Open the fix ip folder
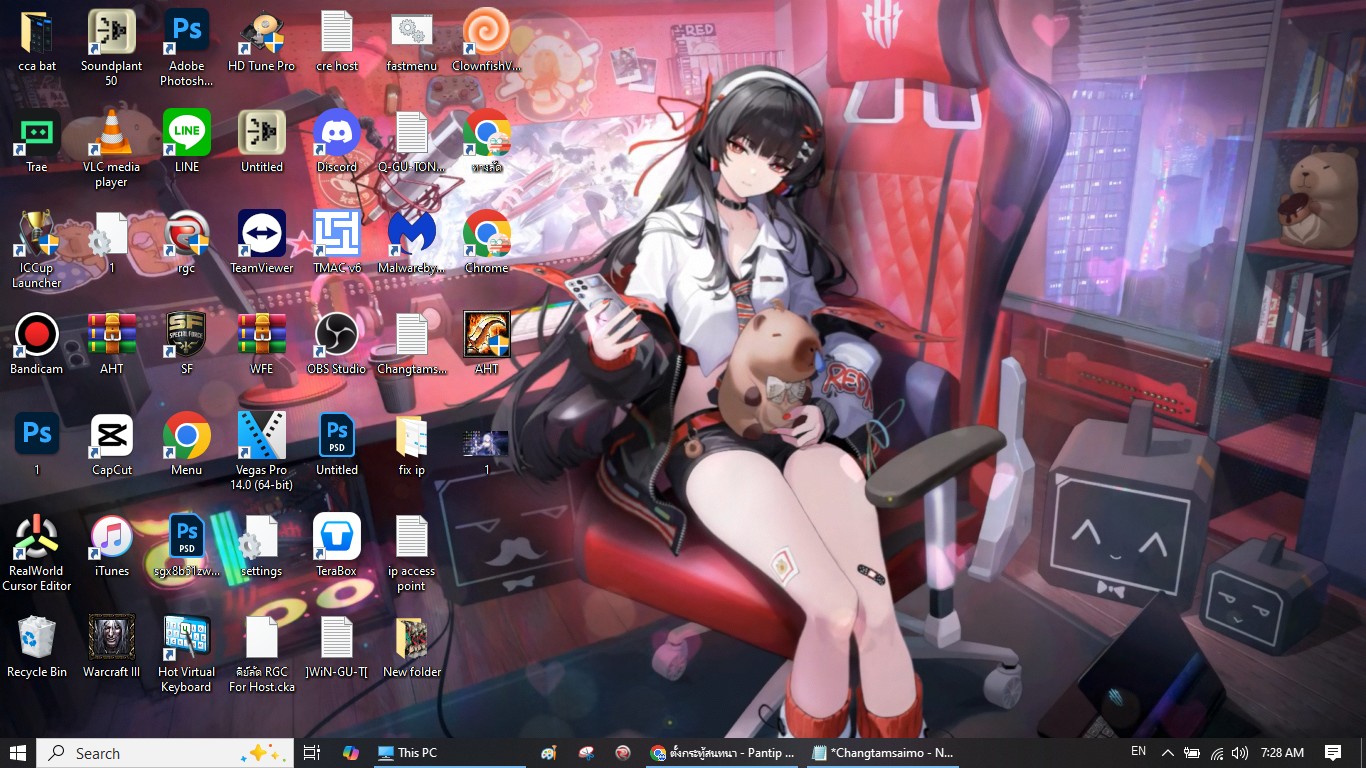The height and width of the screenshot is (768, 1366). 412,445
